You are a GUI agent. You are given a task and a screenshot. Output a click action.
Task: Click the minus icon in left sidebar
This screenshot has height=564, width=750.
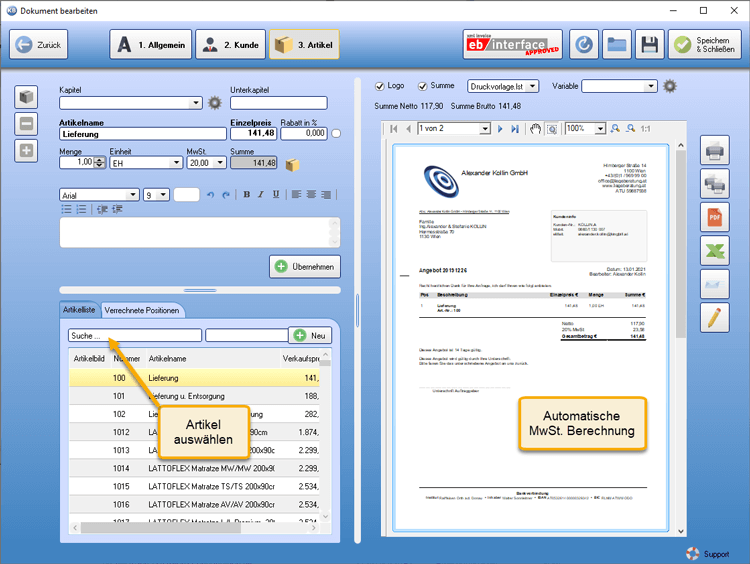[x=26, y=124]
